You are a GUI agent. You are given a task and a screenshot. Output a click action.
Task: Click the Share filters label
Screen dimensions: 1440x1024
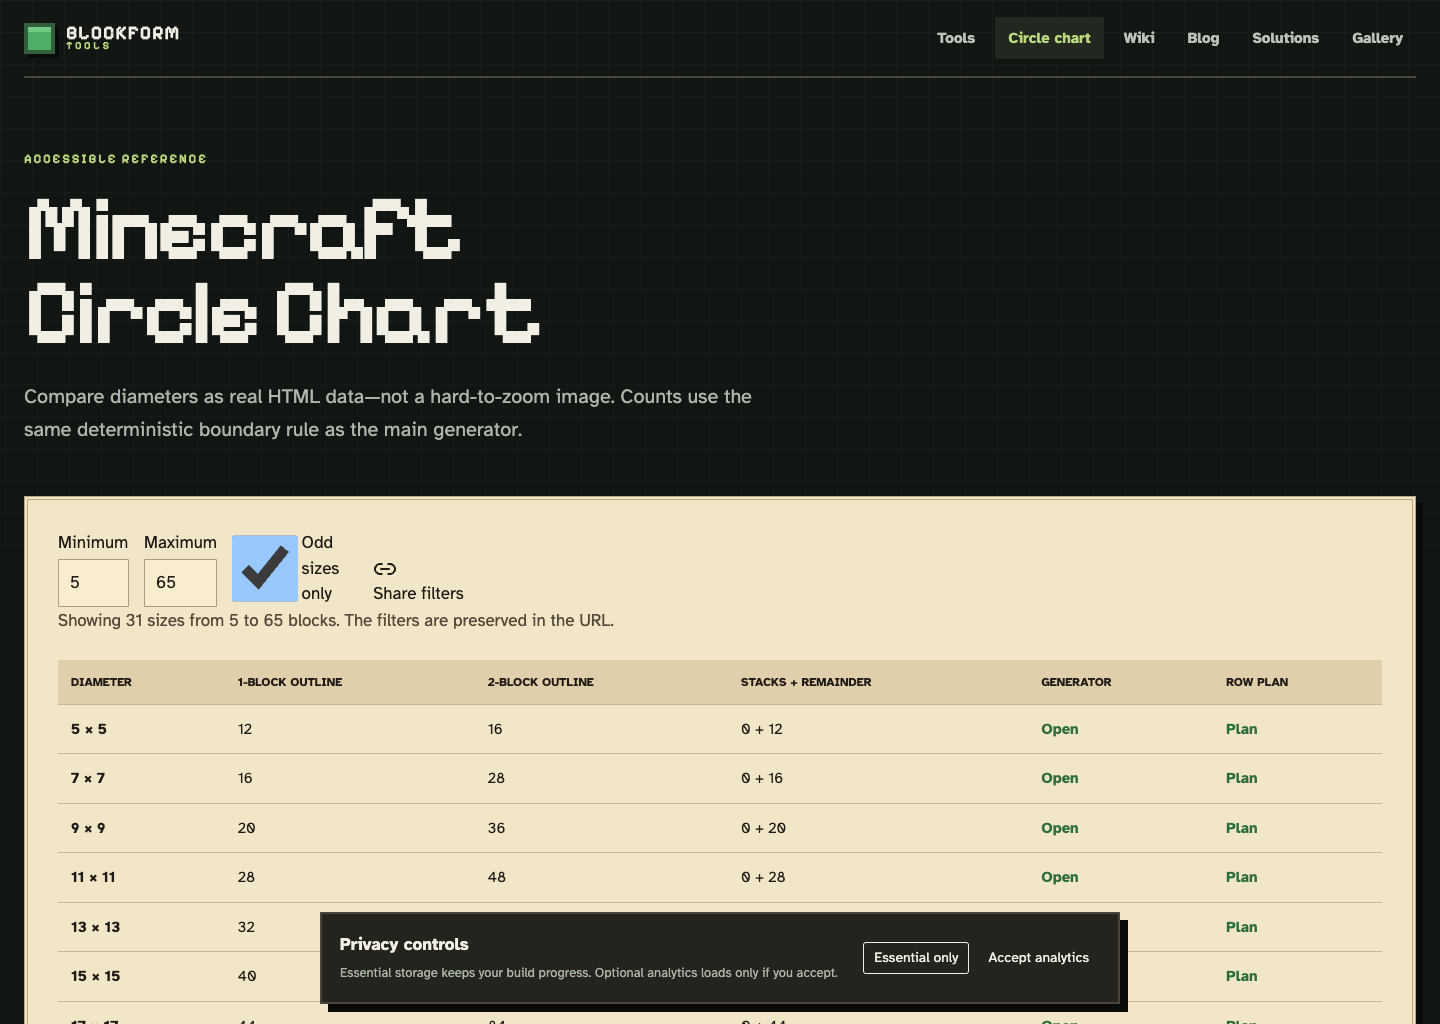click(418, 593)
